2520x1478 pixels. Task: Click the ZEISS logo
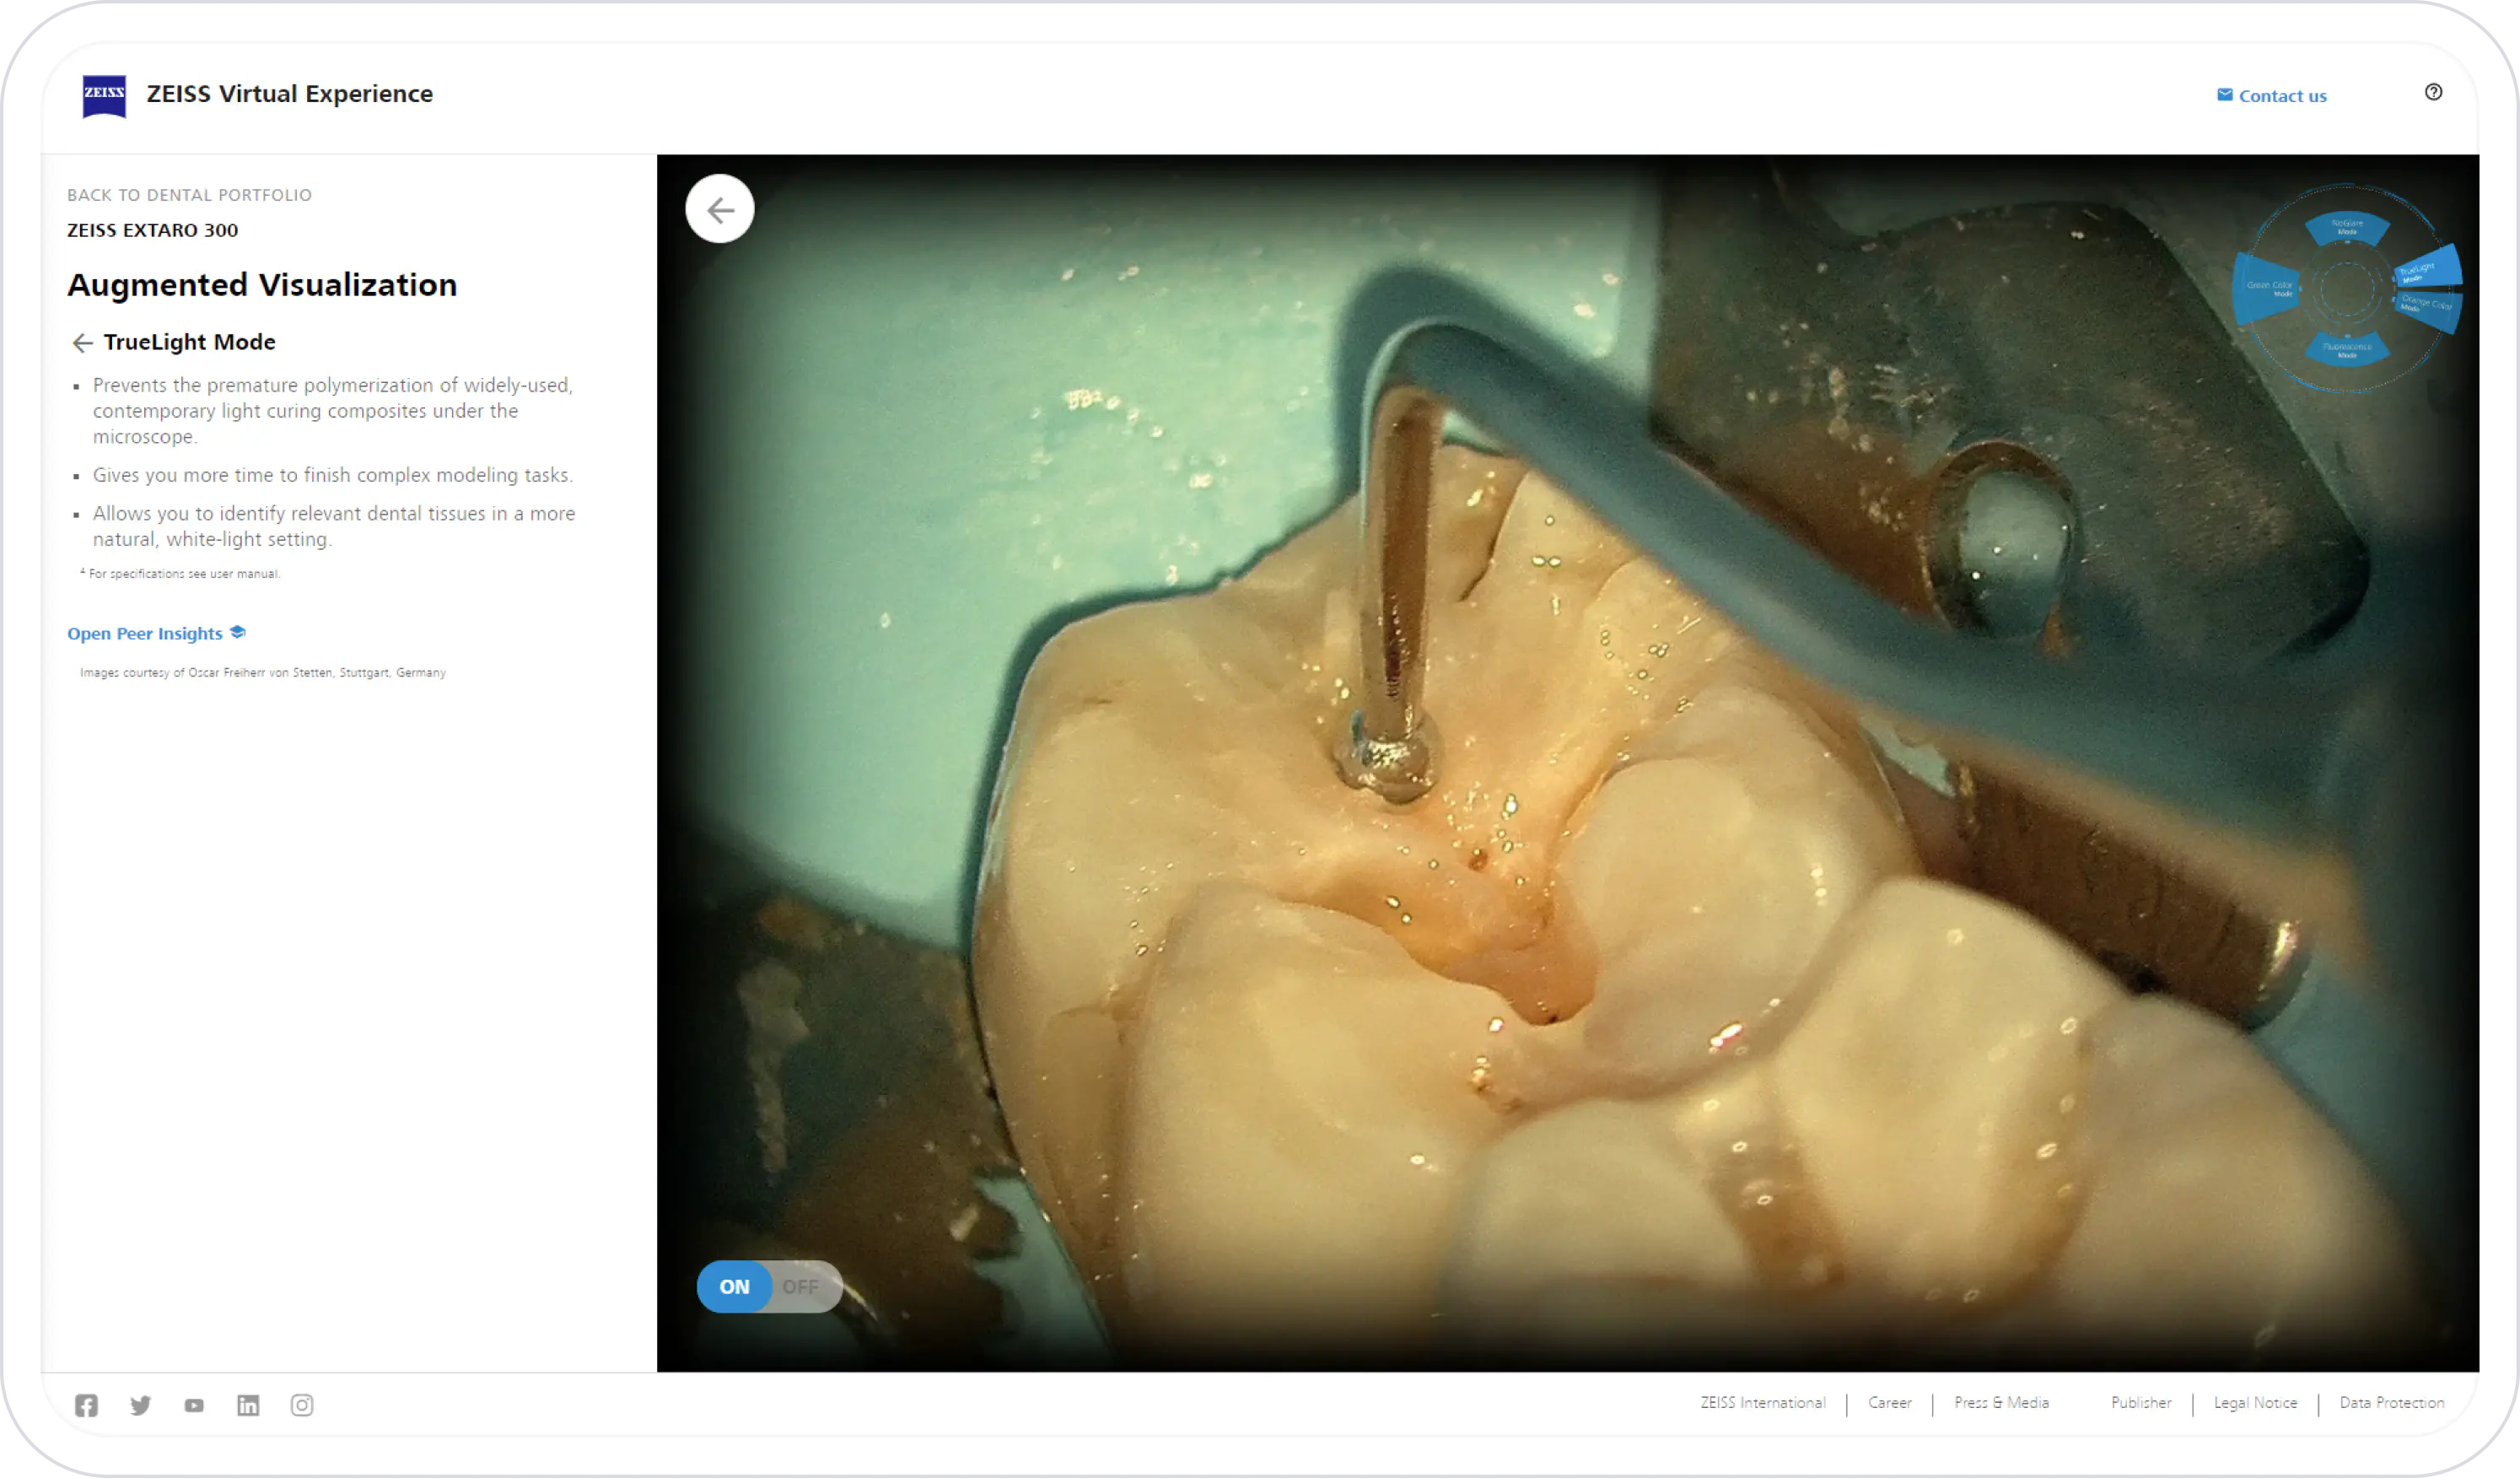pyautogui.click(x=104, y=95)
